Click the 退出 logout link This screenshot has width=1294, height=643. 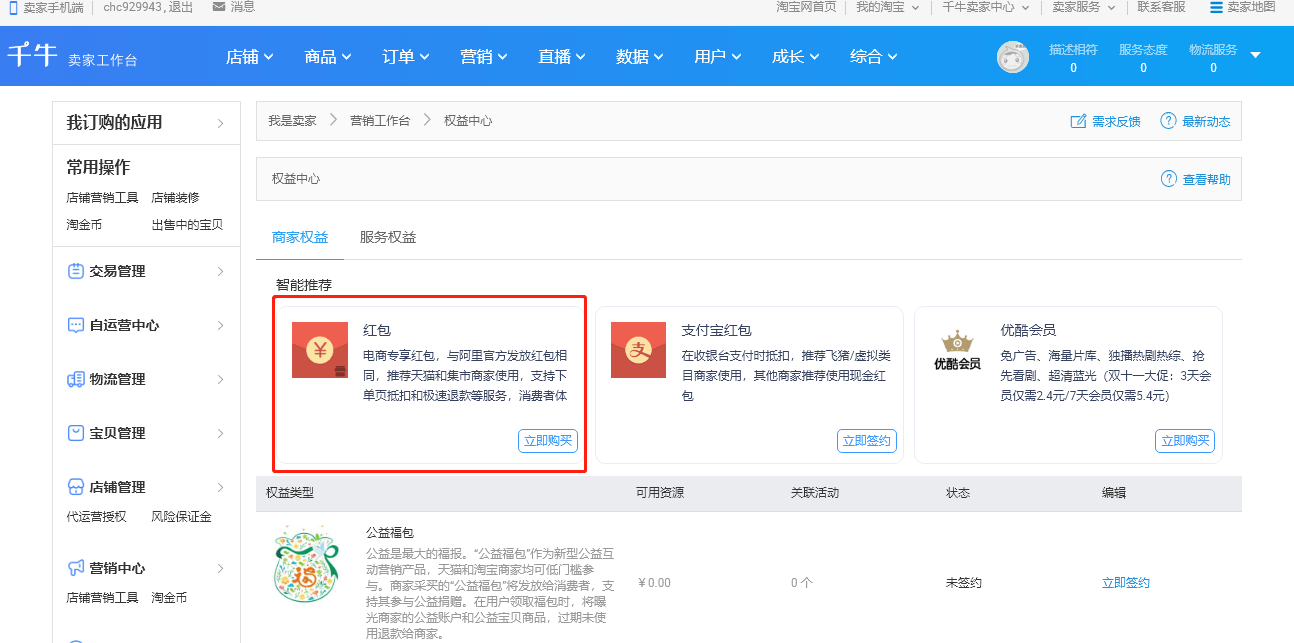coord(181,7)
